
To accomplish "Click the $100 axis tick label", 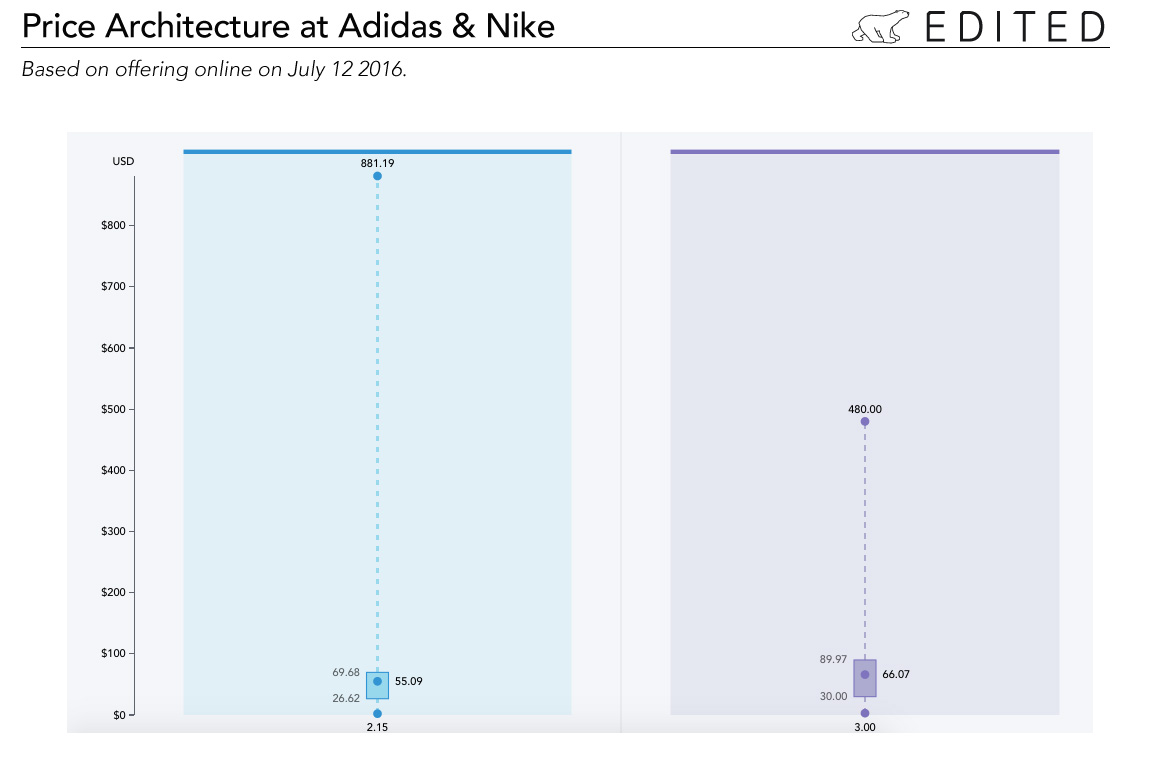I will click(x=113, y=653).
